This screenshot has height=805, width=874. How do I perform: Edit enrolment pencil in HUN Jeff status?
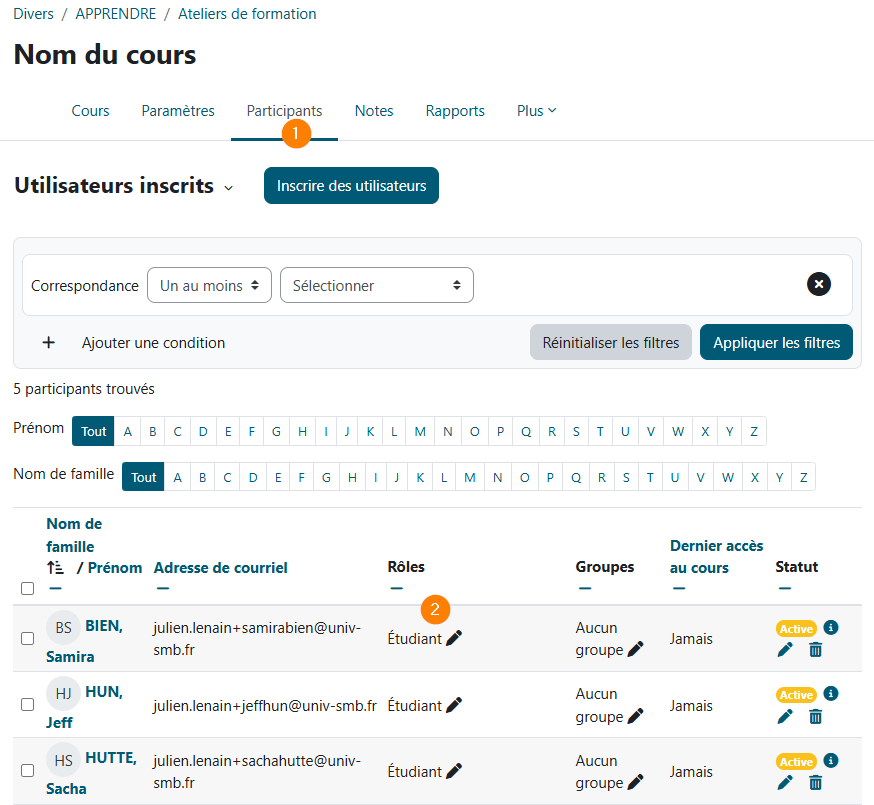pos(785,716)
